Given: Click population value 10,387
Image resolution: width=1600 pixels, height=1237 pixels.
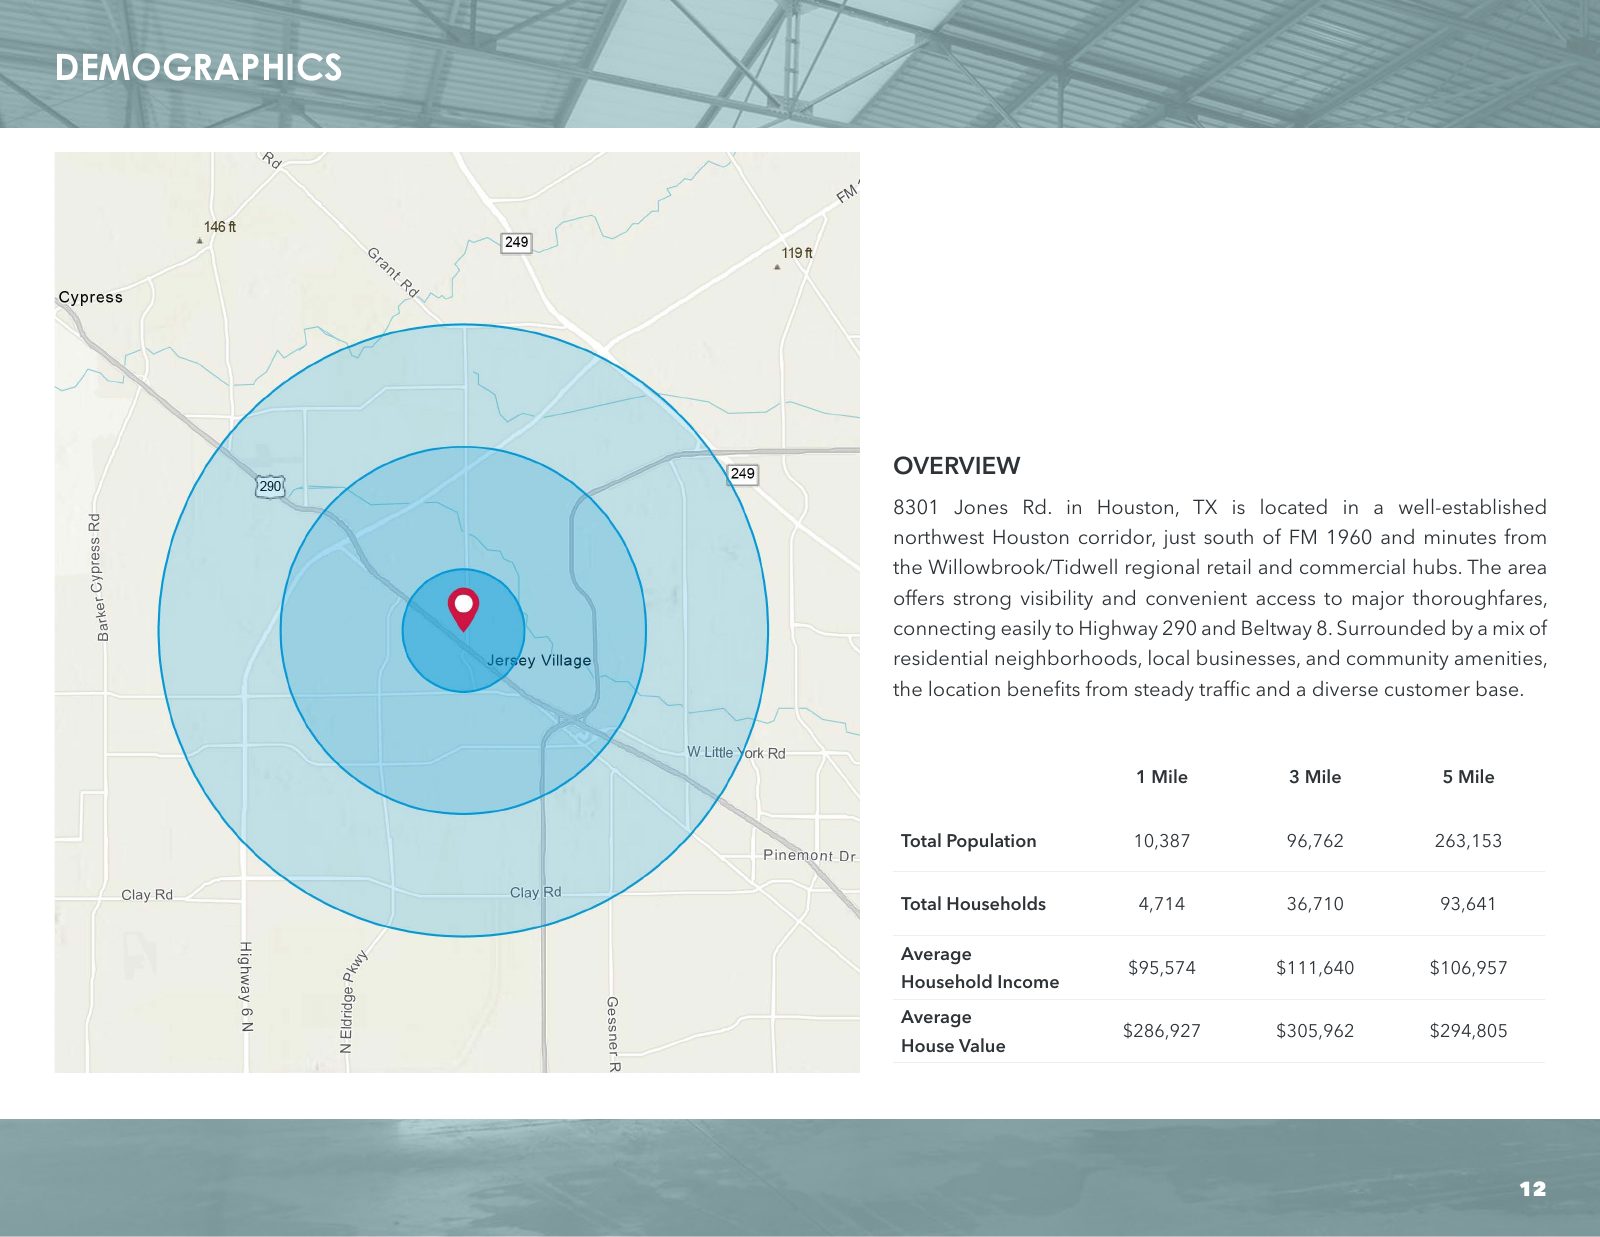Looking at the screenshot, I should click(x=1162, y=841).
